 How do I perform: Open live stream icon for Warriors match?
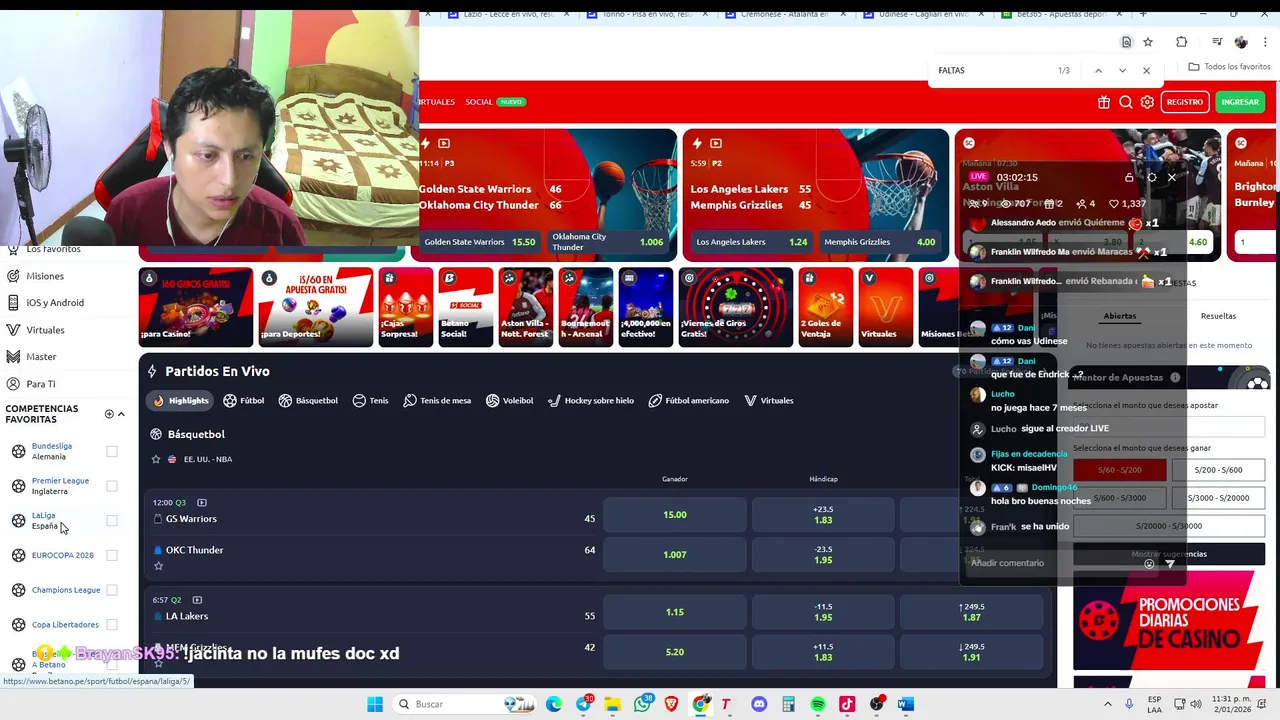pyautogui.click(x=202, y=503)
